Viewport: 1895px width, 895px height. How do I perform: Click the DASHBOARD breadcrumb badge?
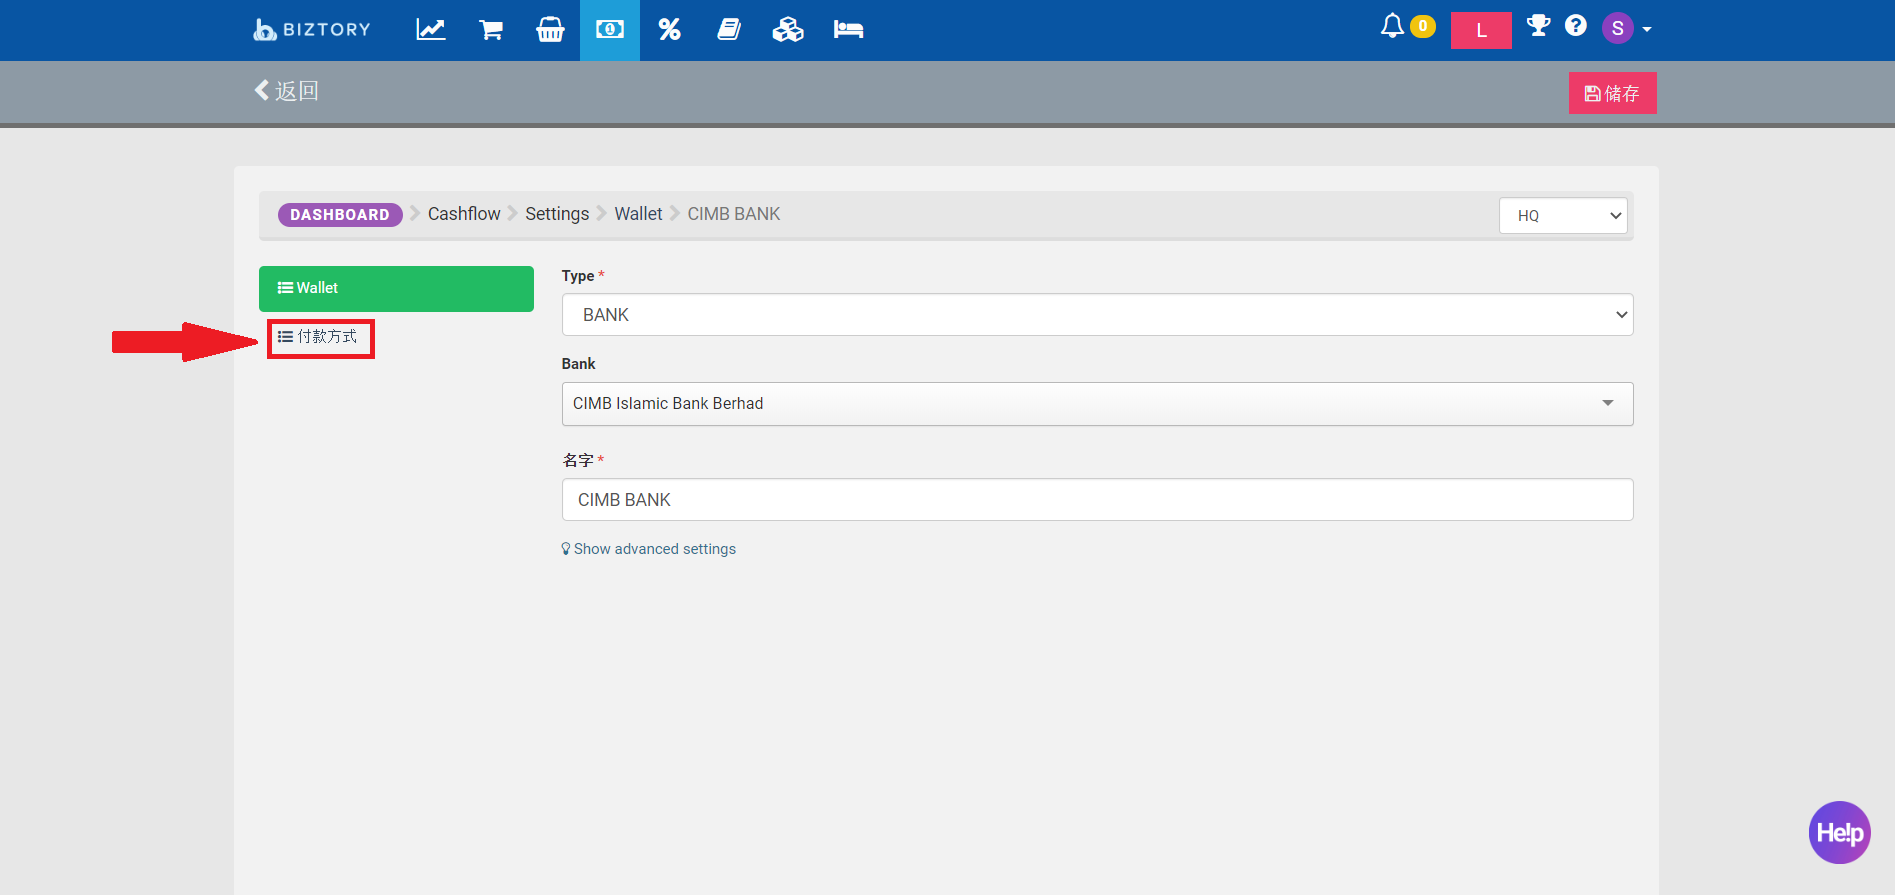click(340, 215)
